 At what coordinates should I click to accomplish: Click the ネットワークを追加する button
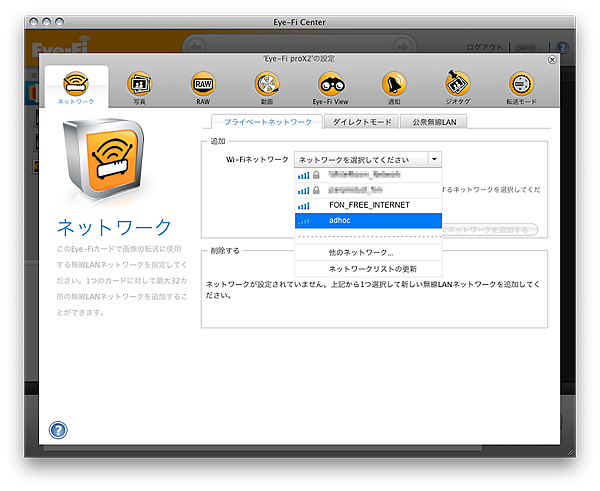pyautogui.click(x=490, y=230)
